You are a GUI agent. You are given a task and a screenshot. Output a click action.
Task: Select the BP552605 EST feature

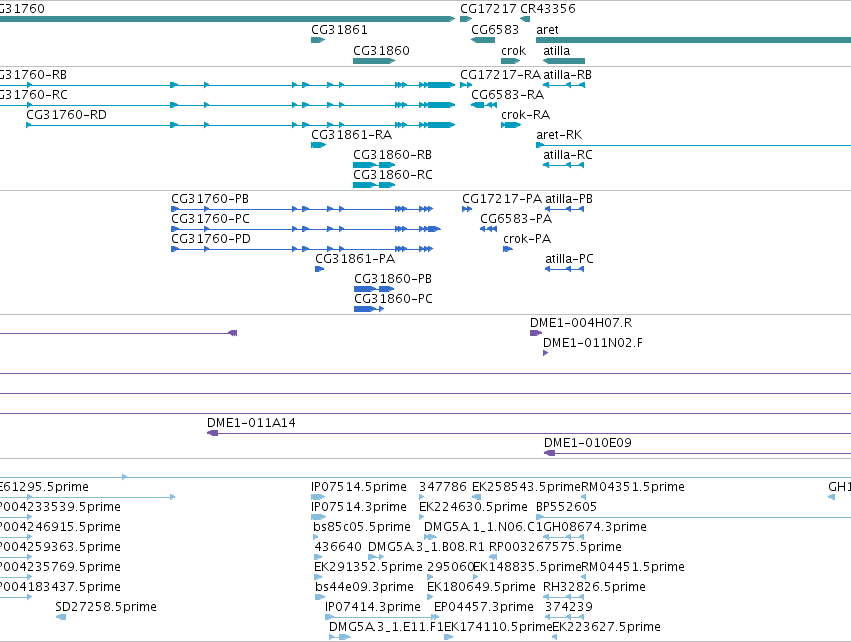coord(694,517)
